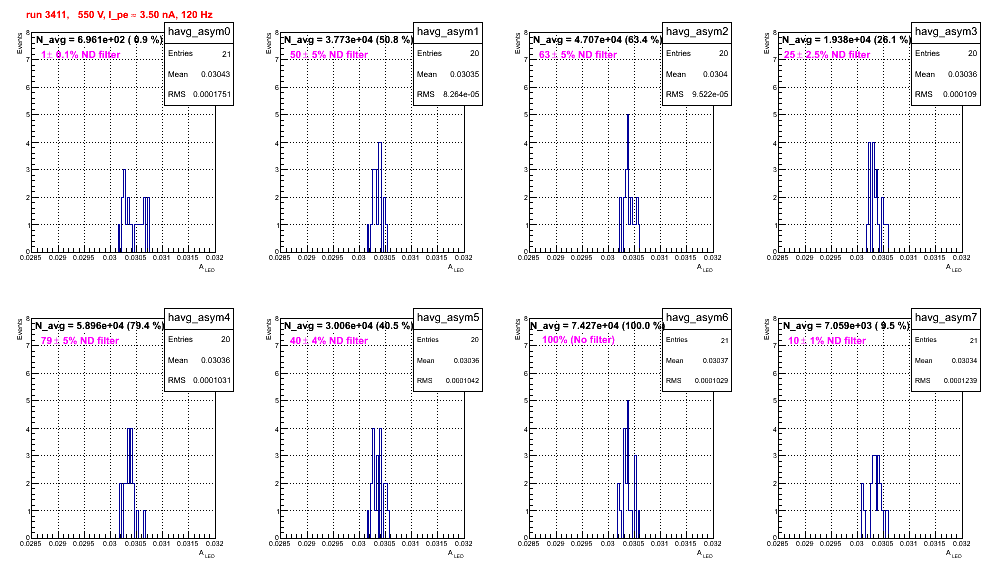This screenshot has height=572, width=996.
Task: Click RMS value 0.0001031 in havg_asym4
Action: click(212, 380)
